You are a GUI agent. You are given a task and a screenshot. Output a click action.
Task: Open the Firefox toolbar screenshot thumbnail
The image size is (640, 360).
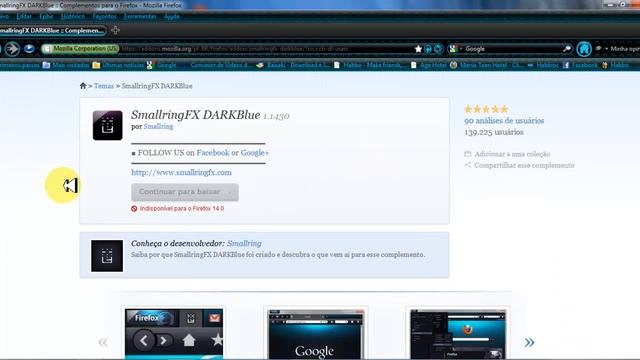pos(174,334)
